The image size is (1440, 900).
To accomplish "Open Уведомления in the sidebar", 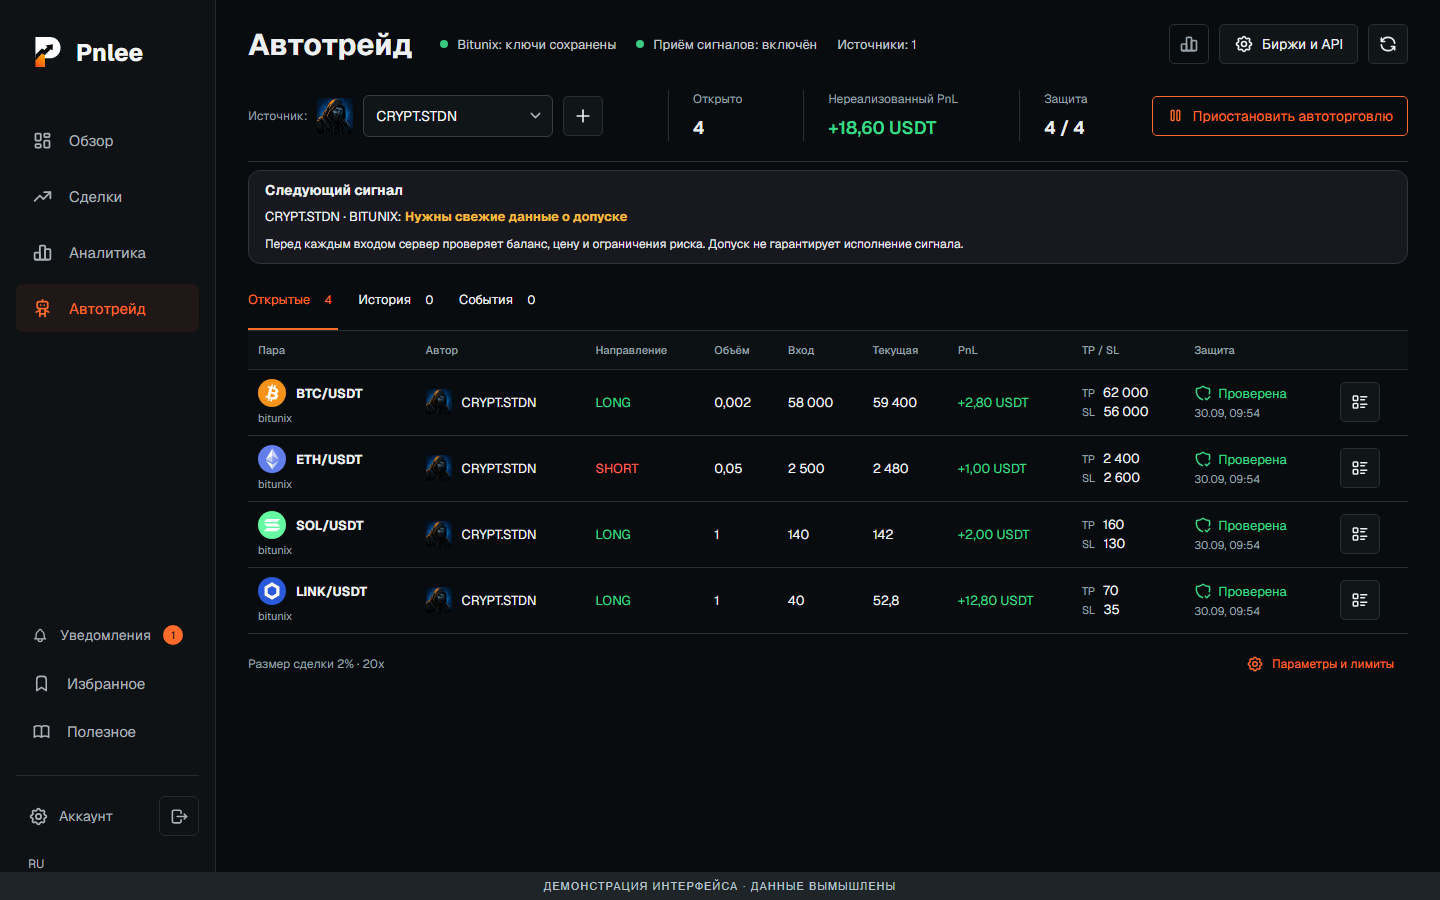I will (107, 635).
